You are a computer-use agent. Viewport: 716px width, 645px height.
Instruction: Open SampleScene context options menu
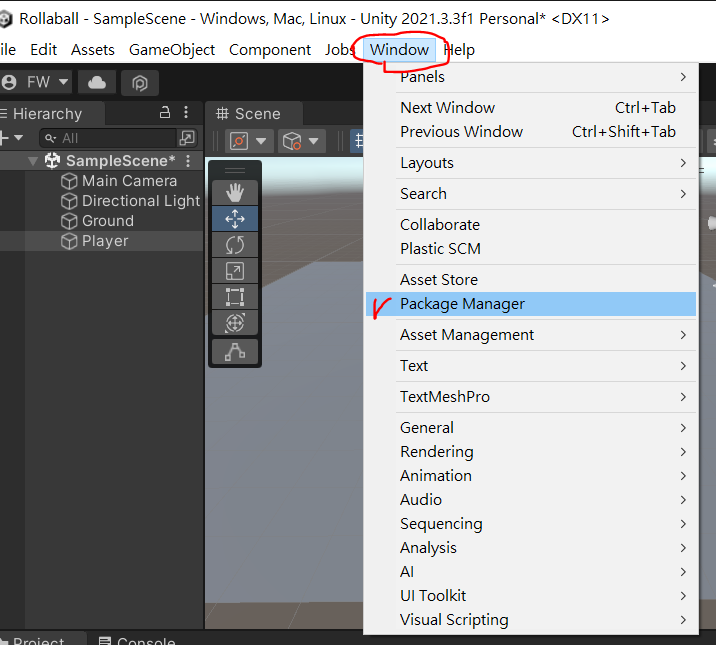pyautogui.click(x=188, y=161)
